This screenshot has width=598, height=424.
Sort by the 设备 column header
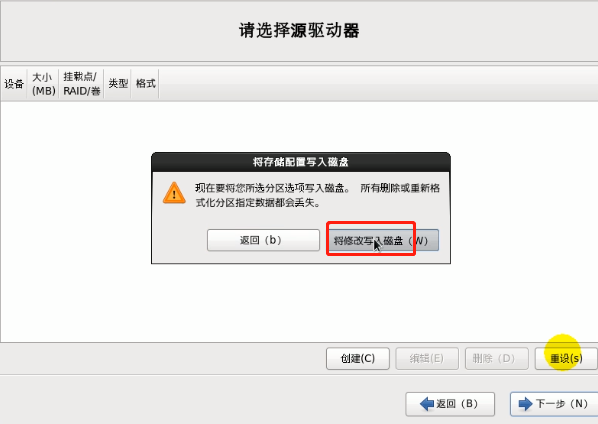[x=14, y=84]
